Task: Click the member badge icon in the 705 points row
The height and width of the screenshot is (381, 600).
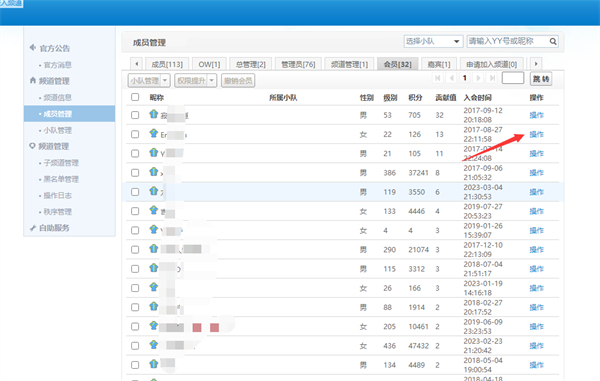Action: click(153, 114)
